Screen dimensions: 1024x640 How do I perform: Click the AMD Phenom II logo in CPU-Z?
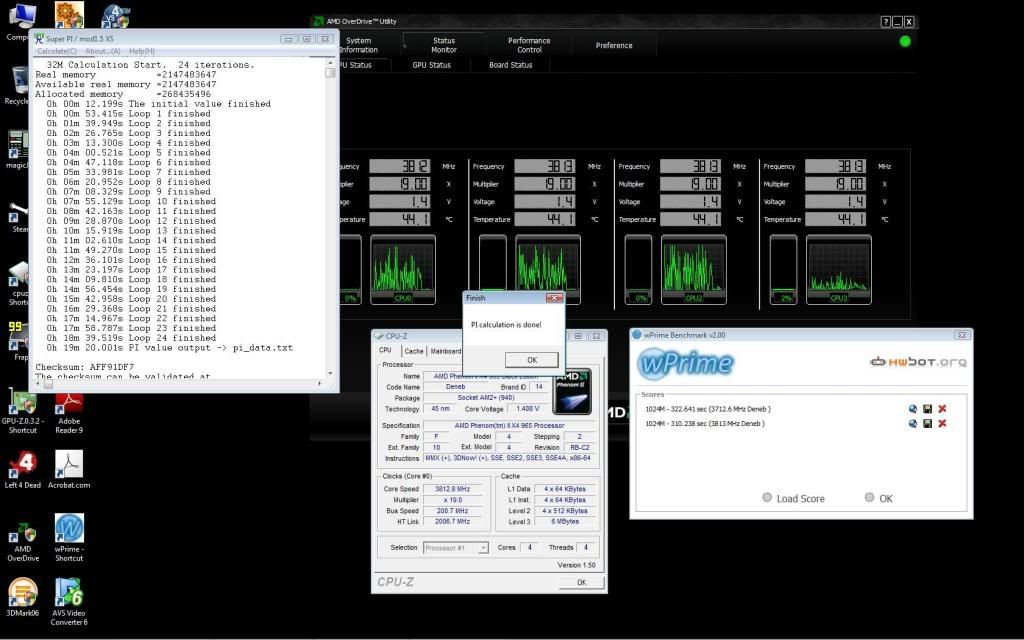pyautogui.click(x=572, y=392)
